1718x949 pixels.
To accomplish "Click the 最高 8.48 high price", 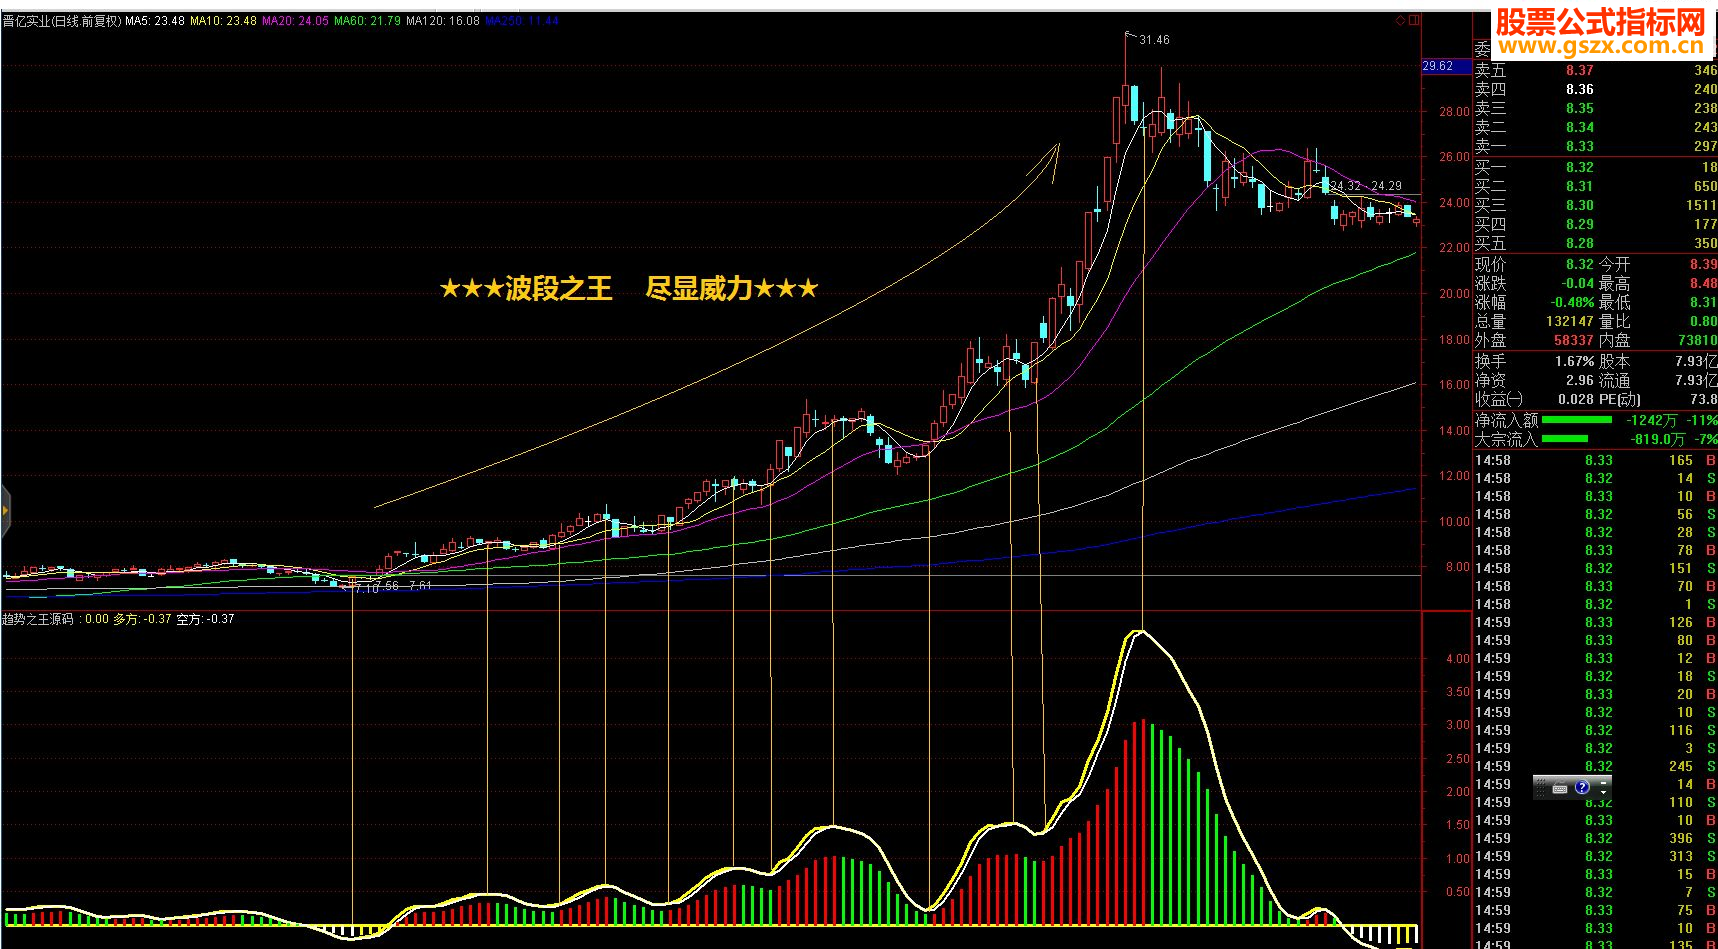I will (x=1658, y=283).
